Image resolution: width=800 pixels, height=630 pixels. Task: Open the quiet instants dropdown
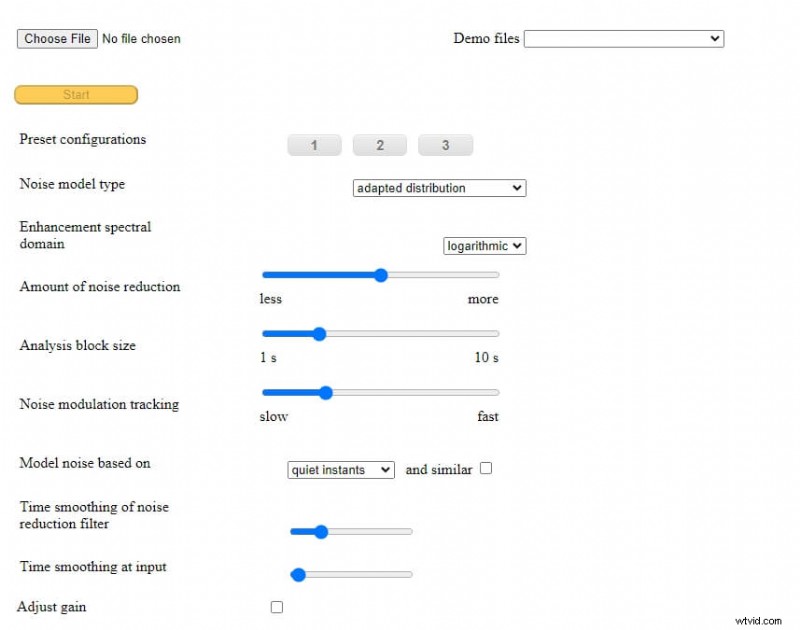pos(341,470)
